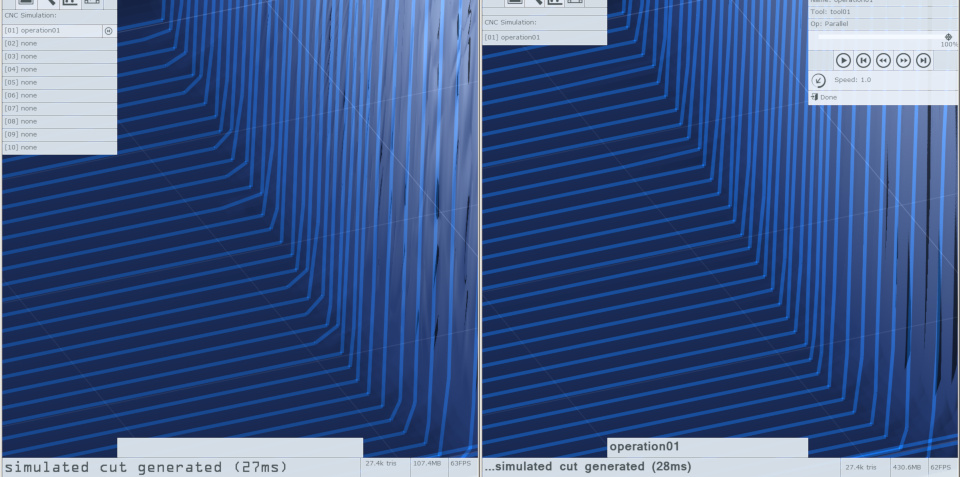The height and width of the screenshot is (477, 960).
Task: Select row [05] none
Action: [x=59, y=82]
